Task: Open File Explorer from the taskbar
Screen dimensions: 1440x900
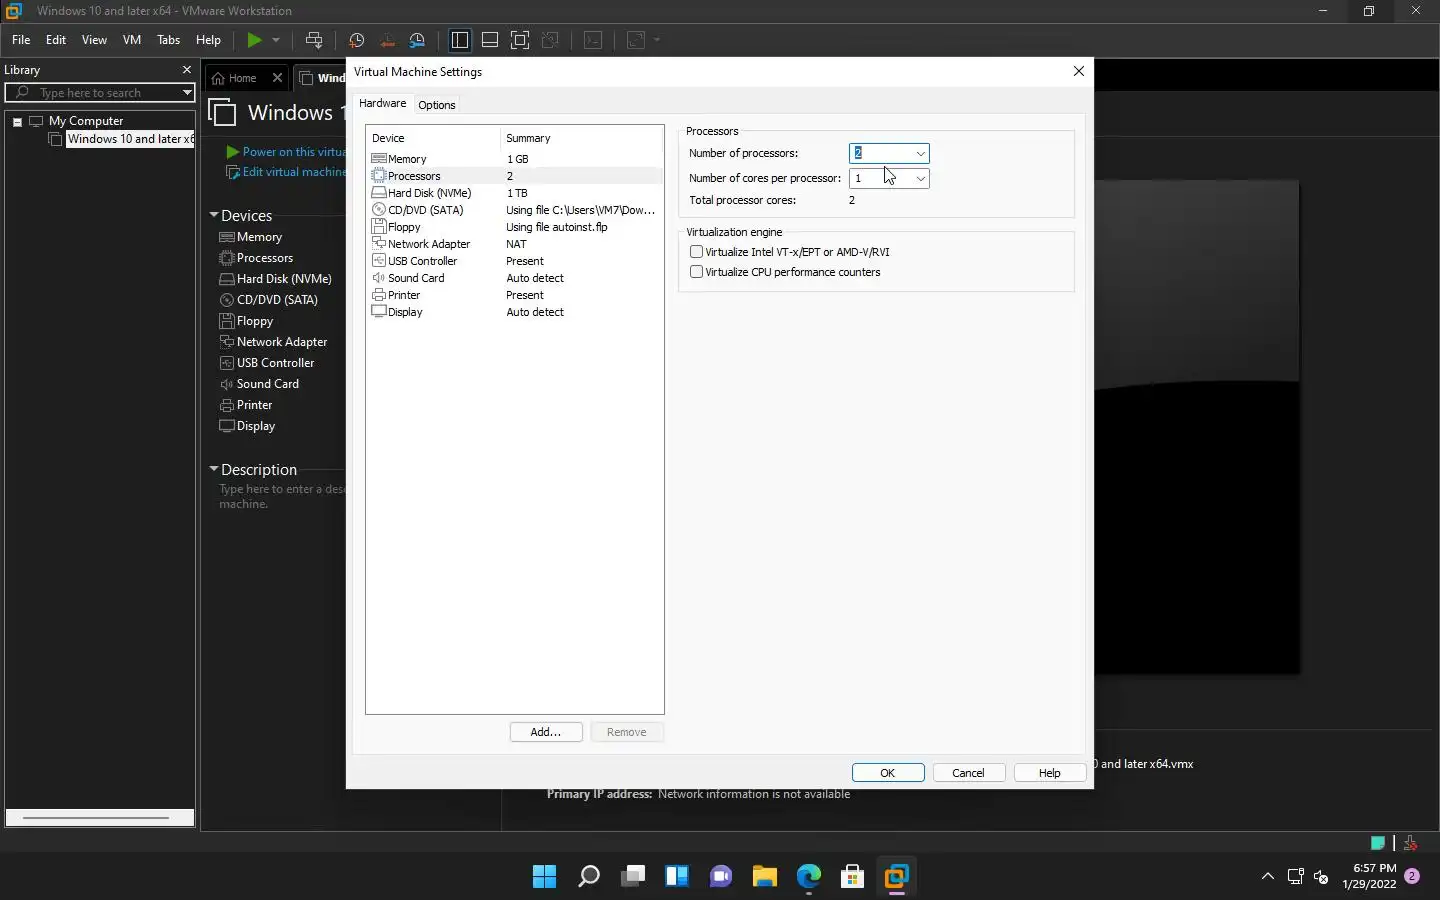Action: (765, 877)
